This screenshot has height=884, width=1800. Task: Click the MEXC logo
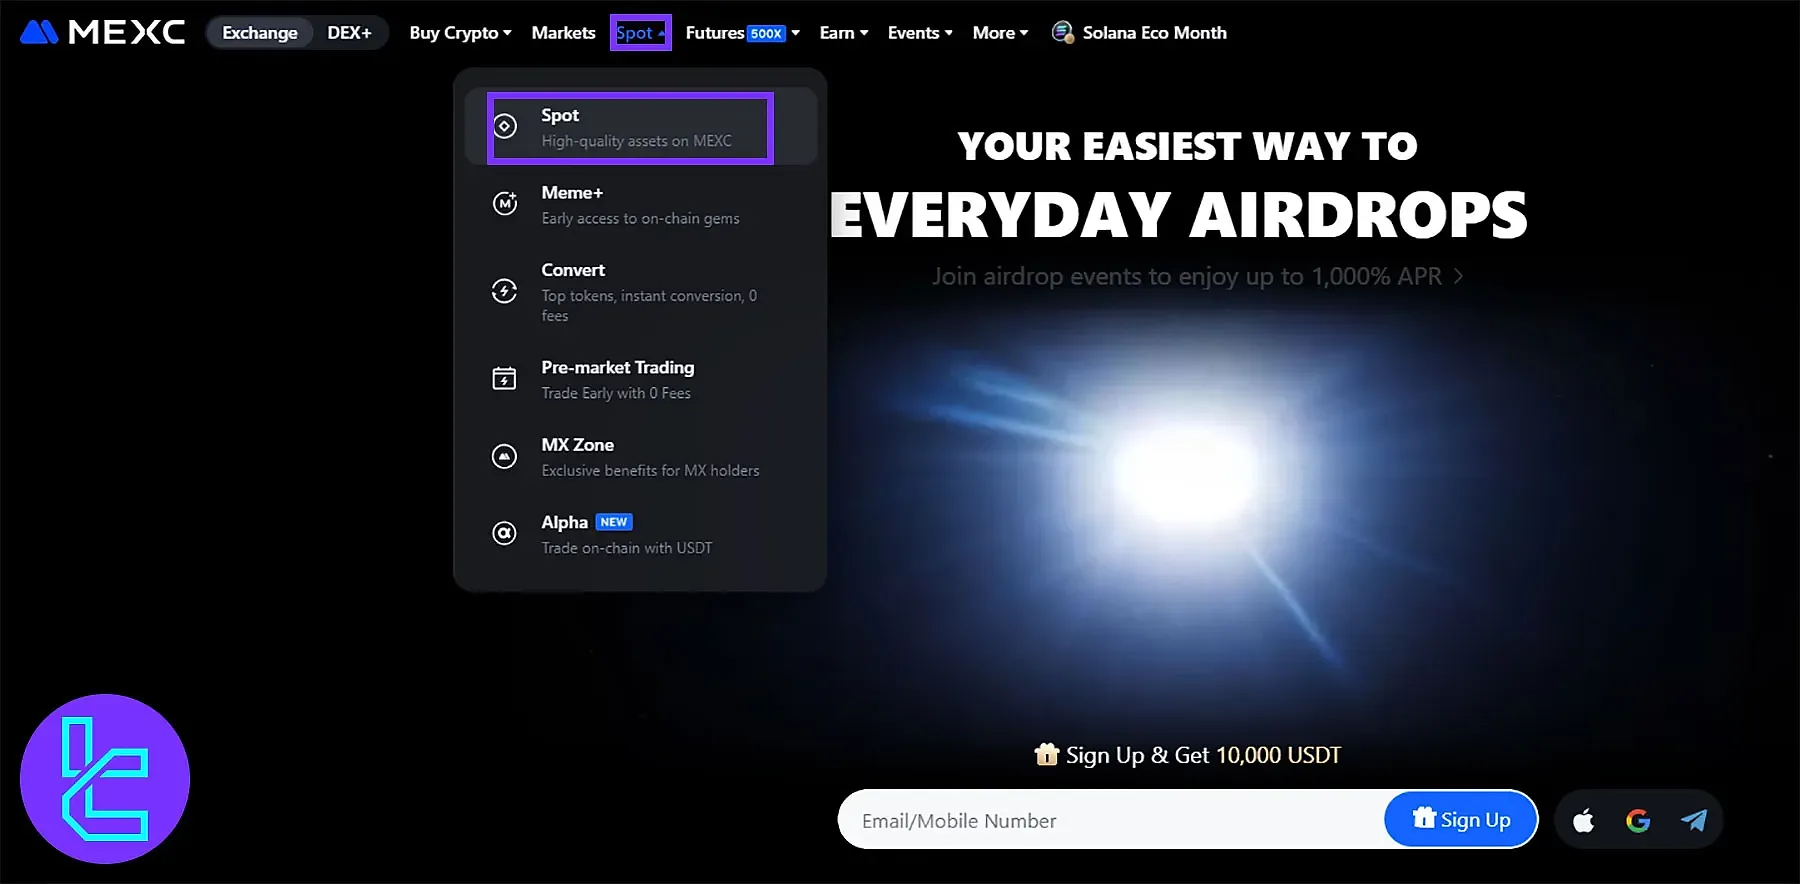(102, 33)
